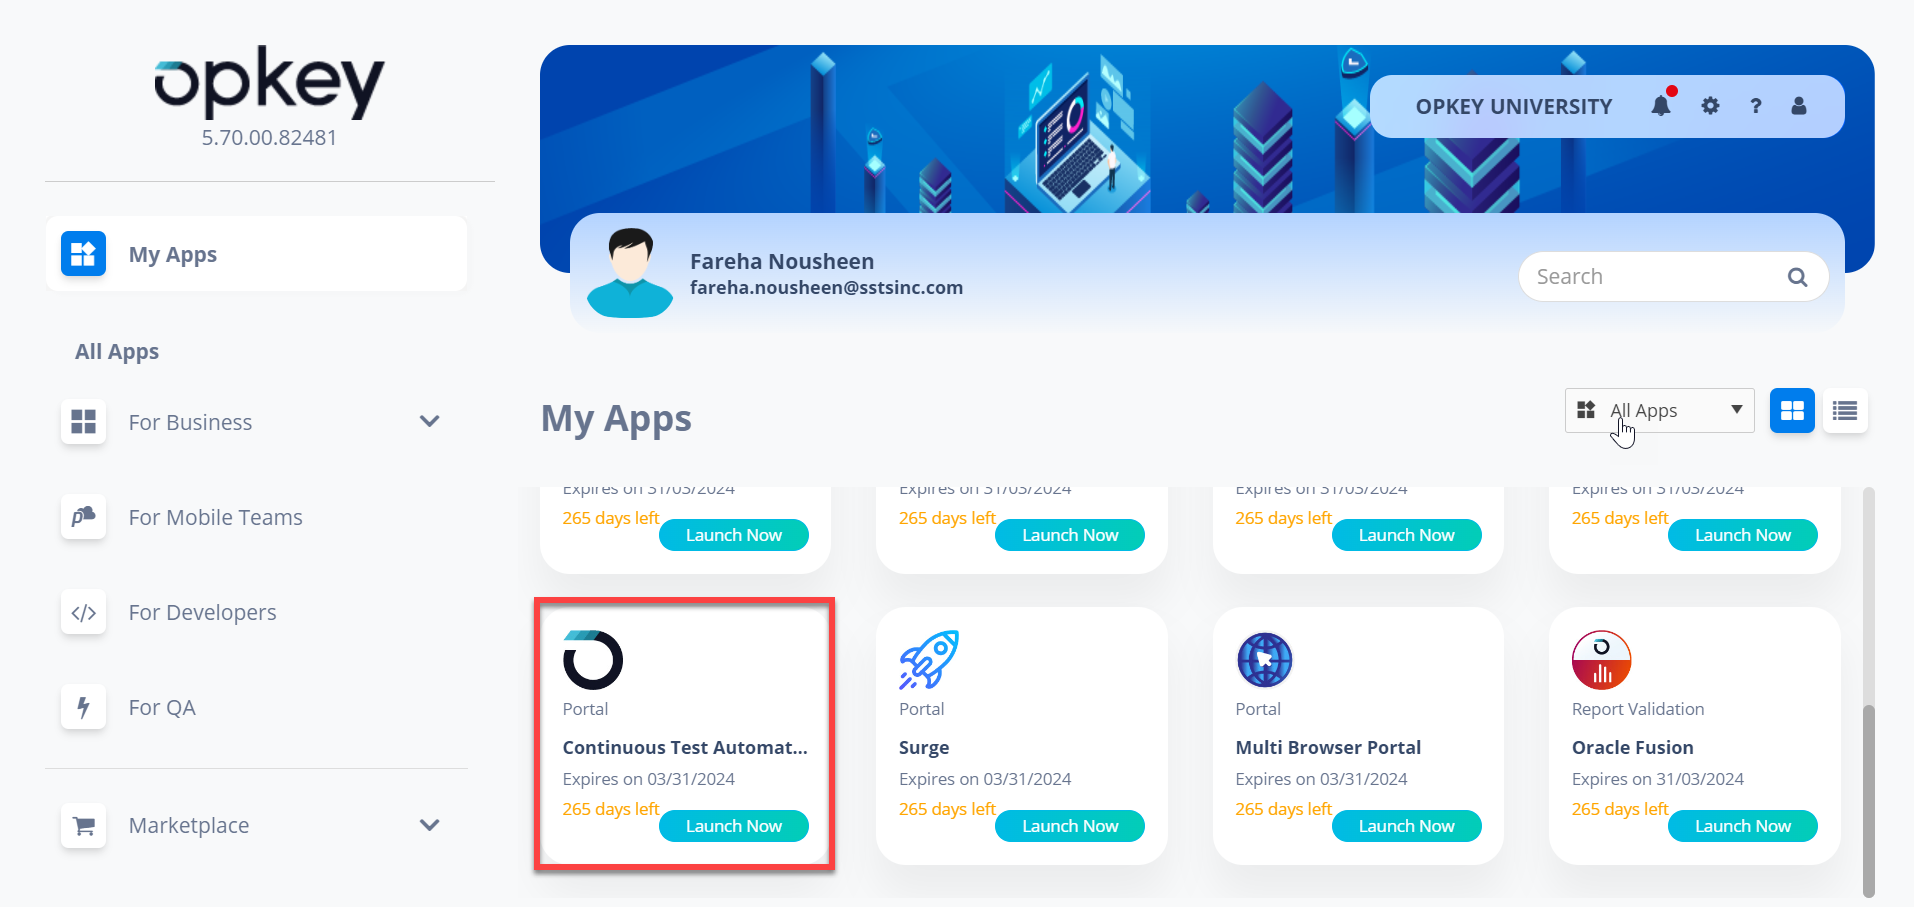
Task: Select For QA menu item
Action: [162, 707]
